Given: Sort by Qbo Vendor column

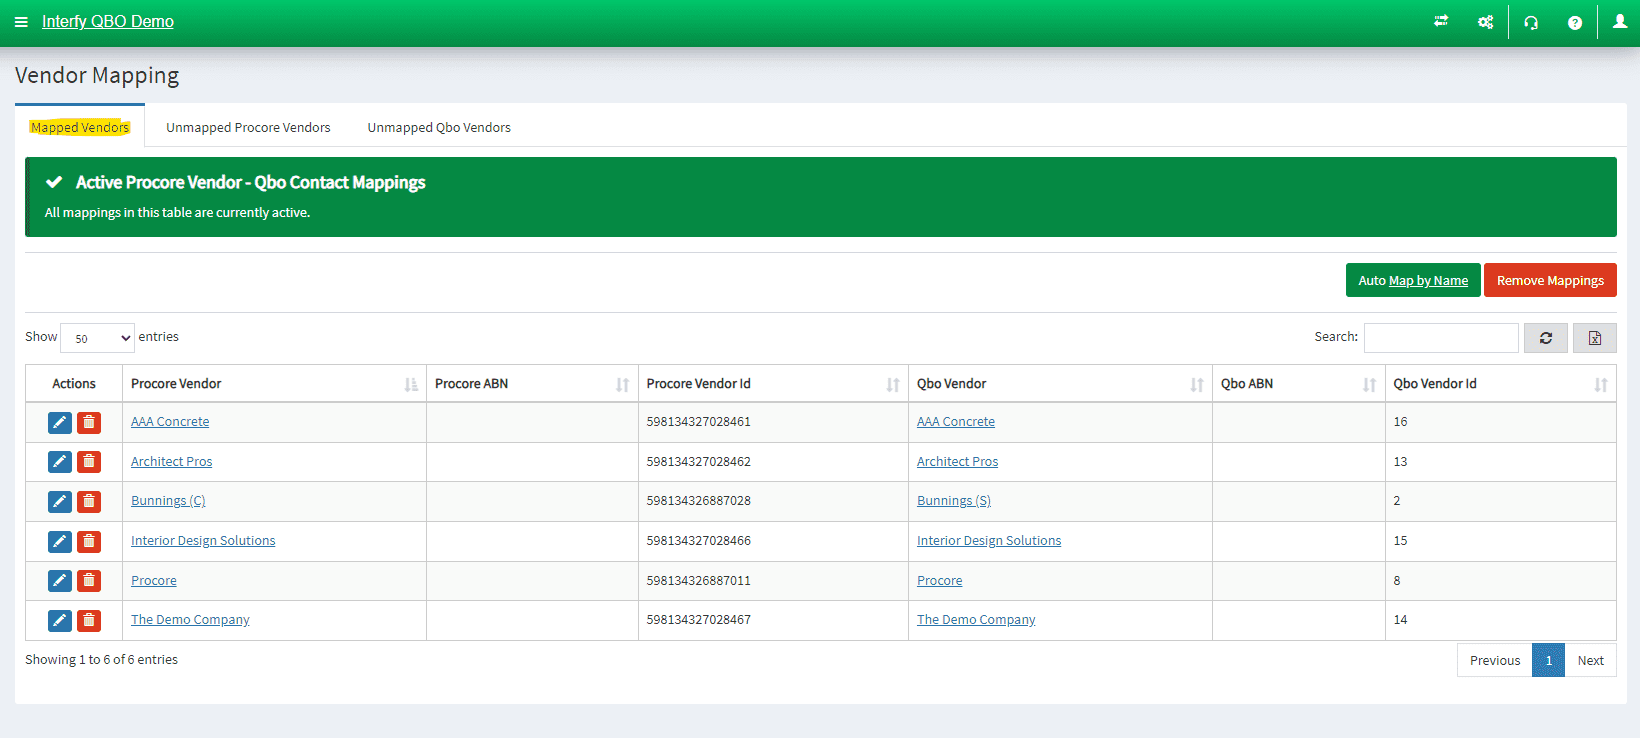Looking at the screenshot, I should (1060, 384).
